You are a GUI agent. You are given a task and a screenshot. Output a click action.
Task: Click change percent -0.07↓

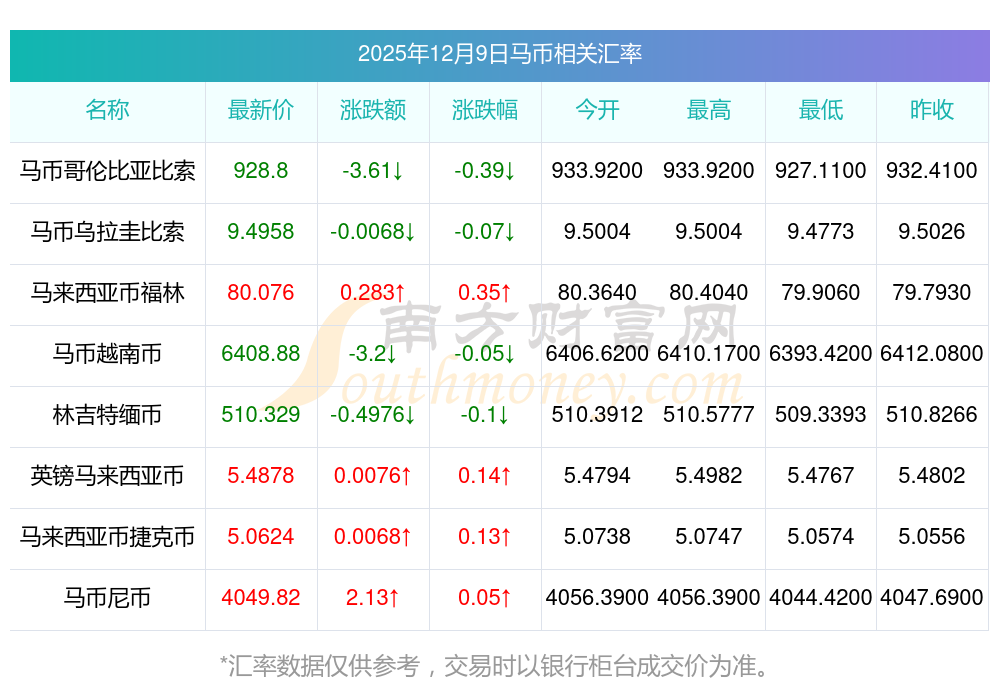click(485, 231)
